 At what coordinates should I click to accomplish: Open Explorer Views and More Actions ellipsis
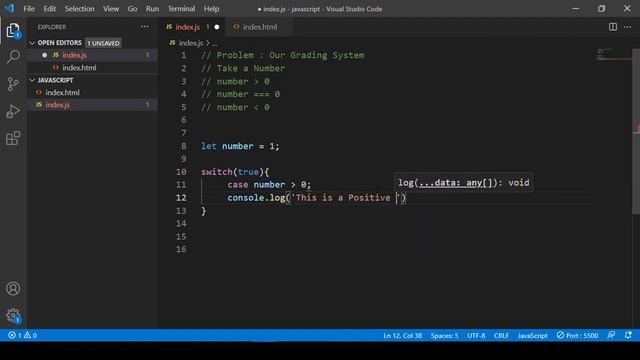[145, 27]
